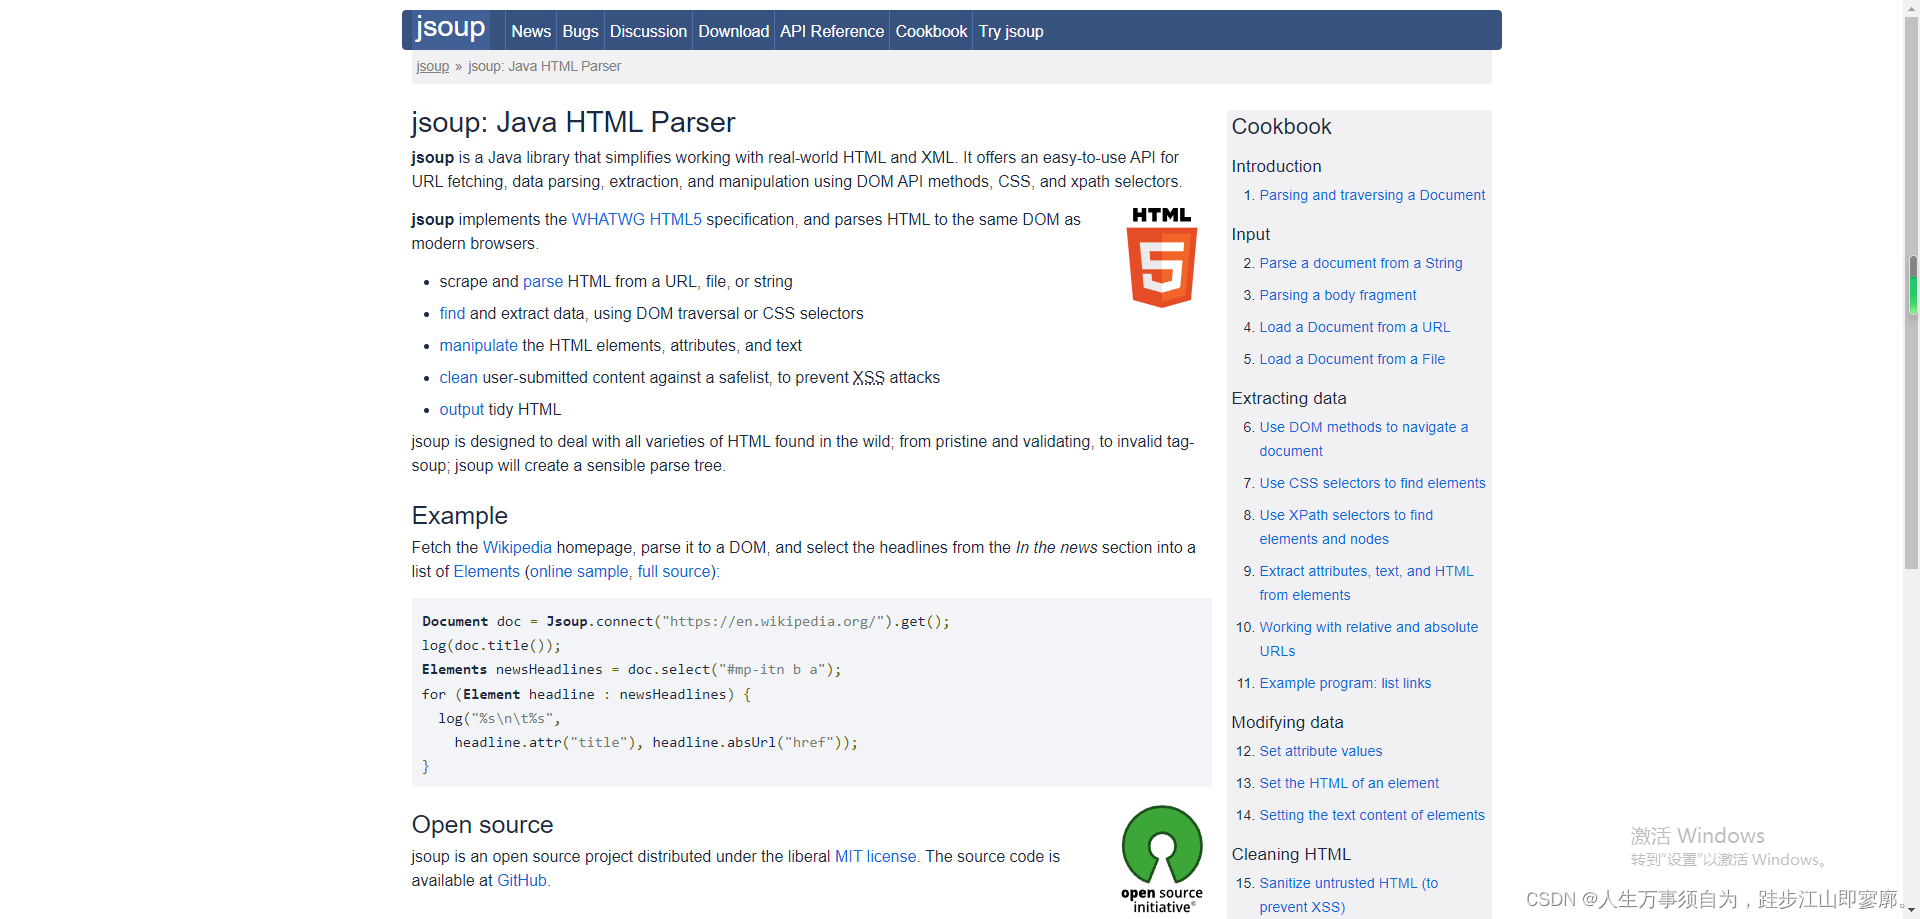Click the parse link in bullet list
Viewport: 1920px width, 919px height.
543,281
